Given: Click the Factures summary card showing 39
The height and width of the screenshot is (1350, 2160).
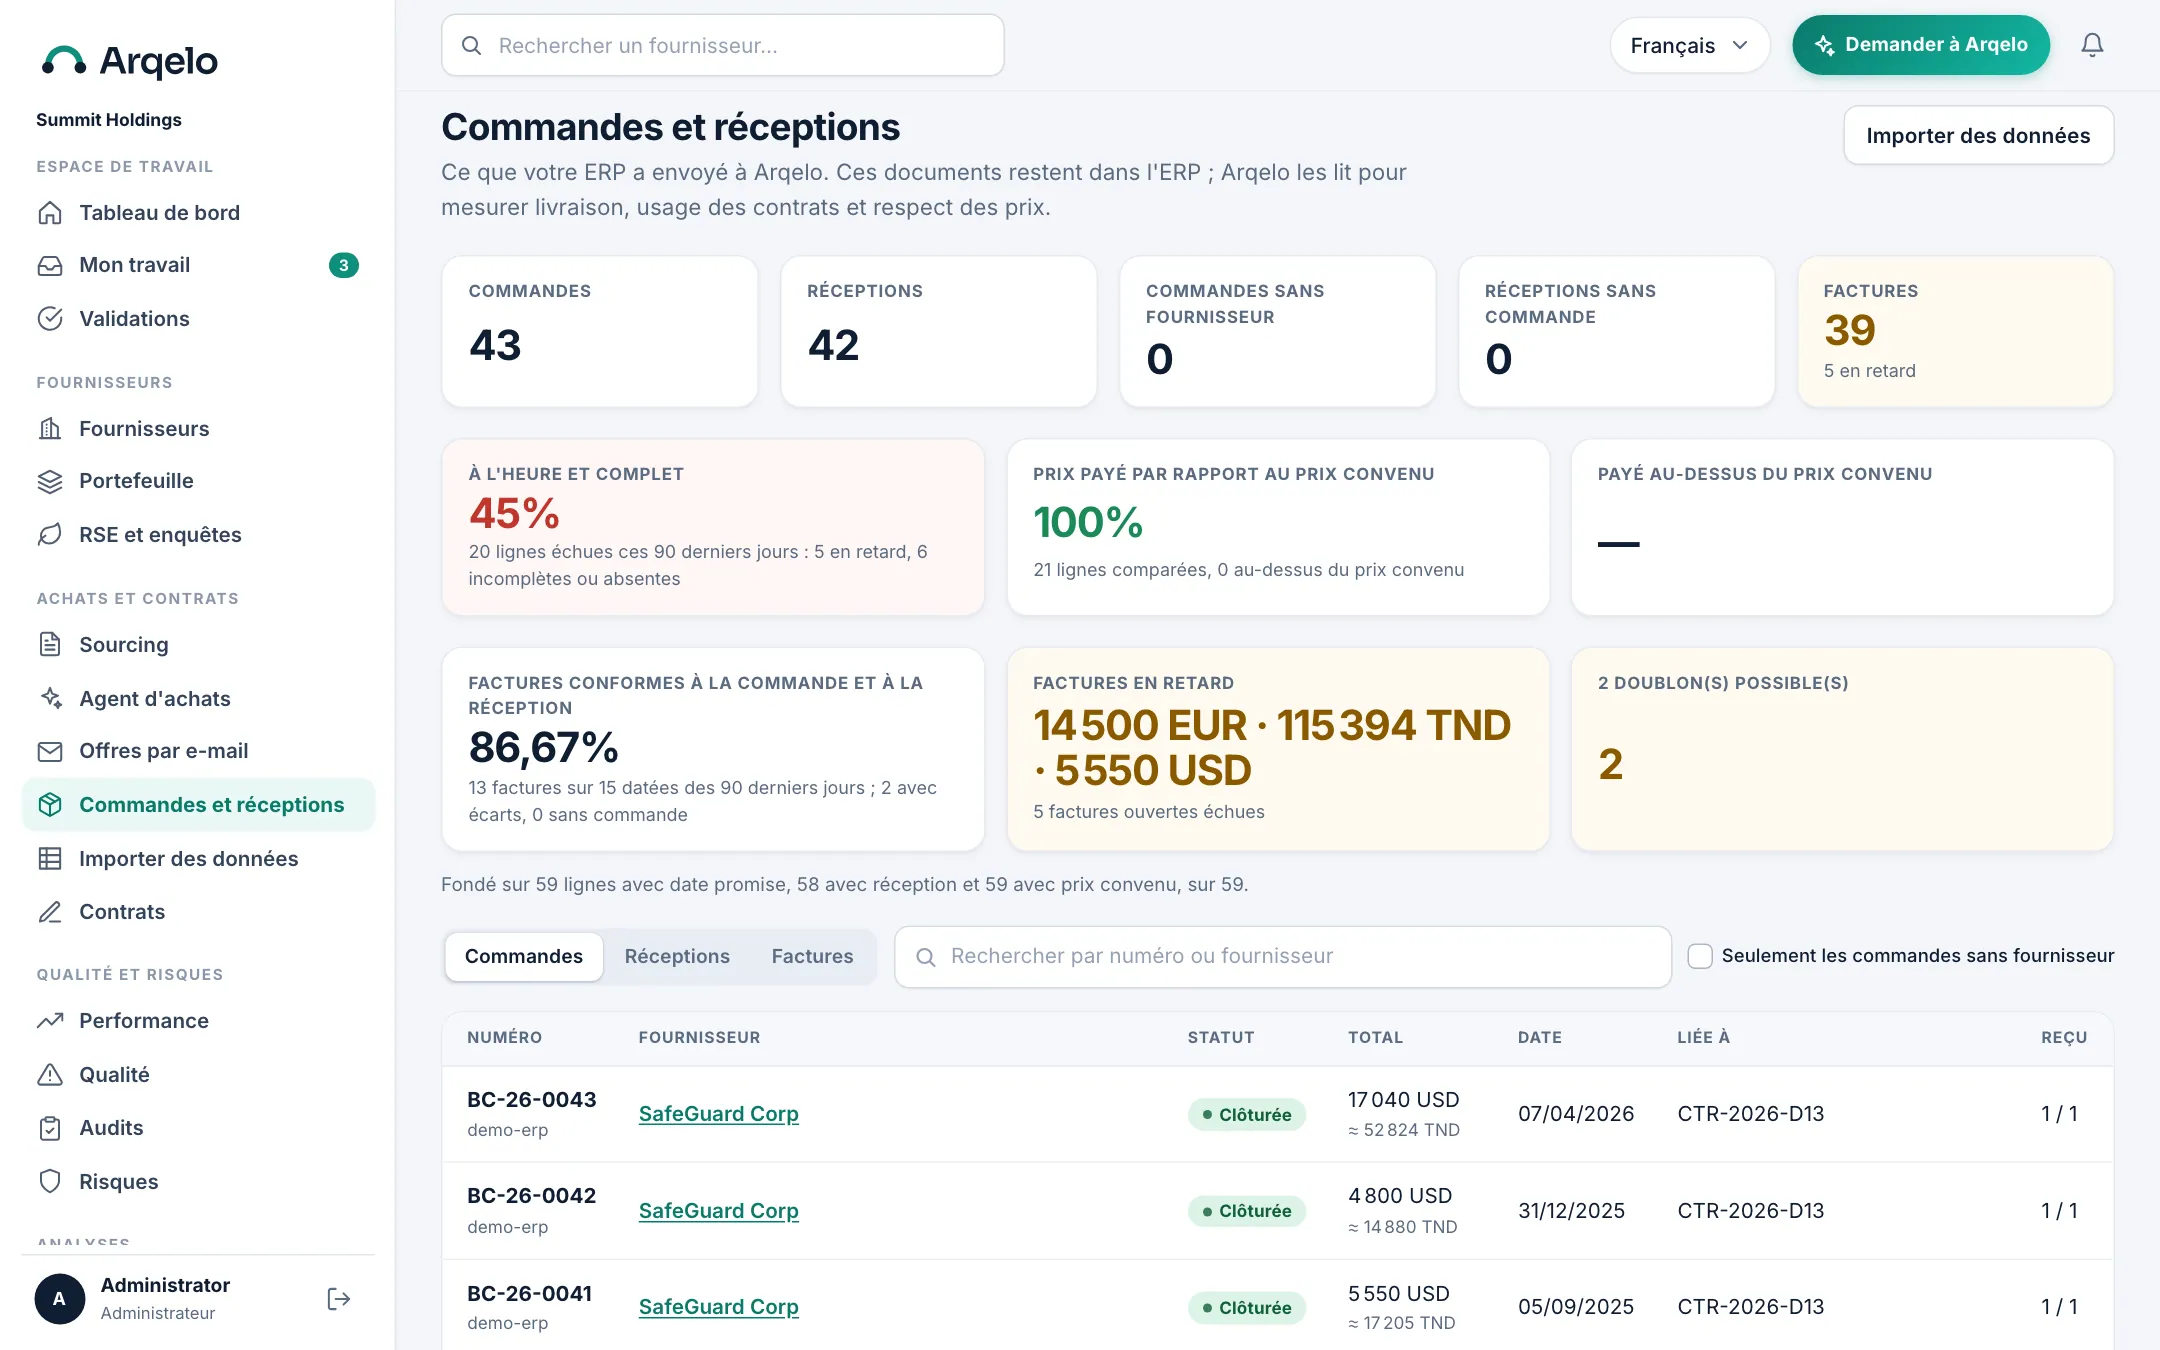Looking at the screenshot, I should [x=1955, y=331].
